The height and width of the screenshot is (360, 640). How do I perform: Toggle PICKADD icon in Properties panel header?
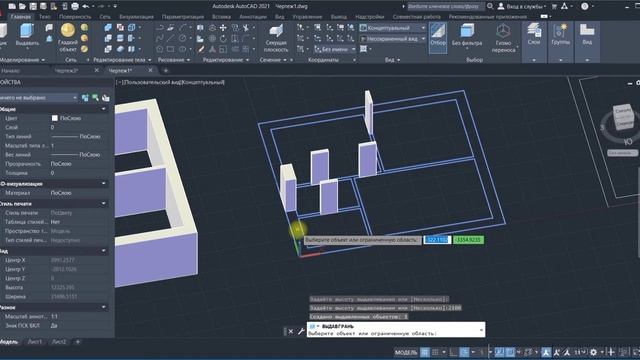point(85,98)
